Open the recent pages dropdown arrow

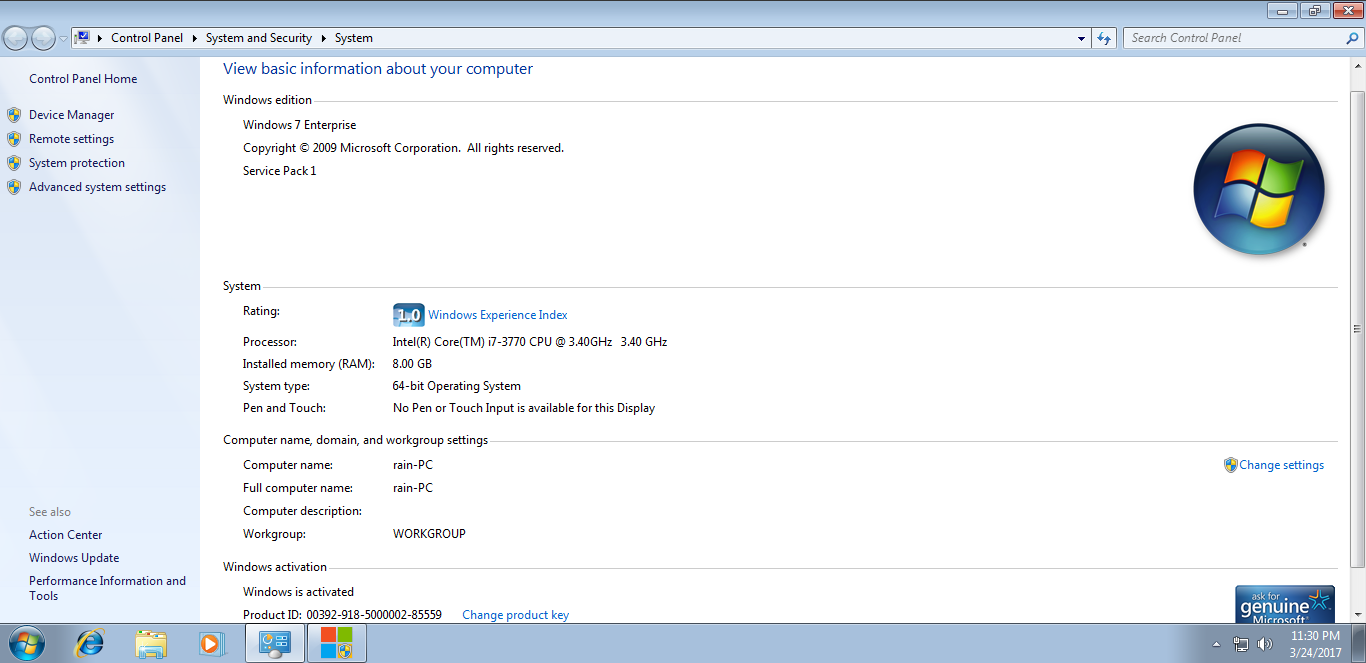pos(64,39)
